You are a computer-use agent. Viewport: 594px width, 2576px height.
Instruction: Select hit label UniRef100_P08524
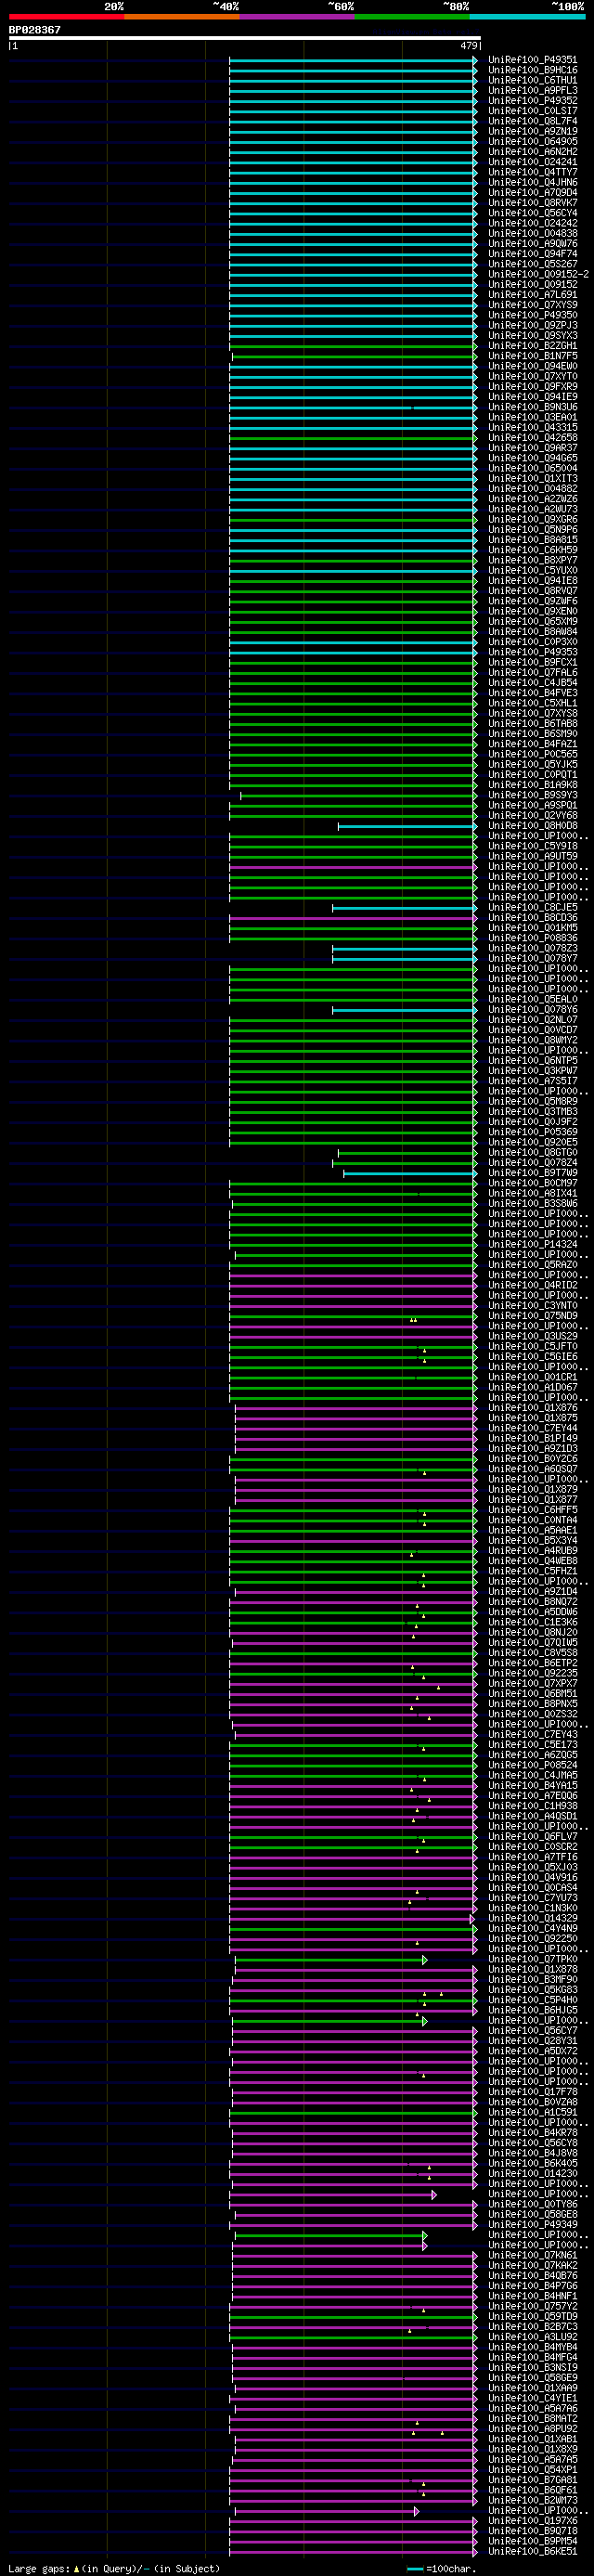(x=533, y=1765)
